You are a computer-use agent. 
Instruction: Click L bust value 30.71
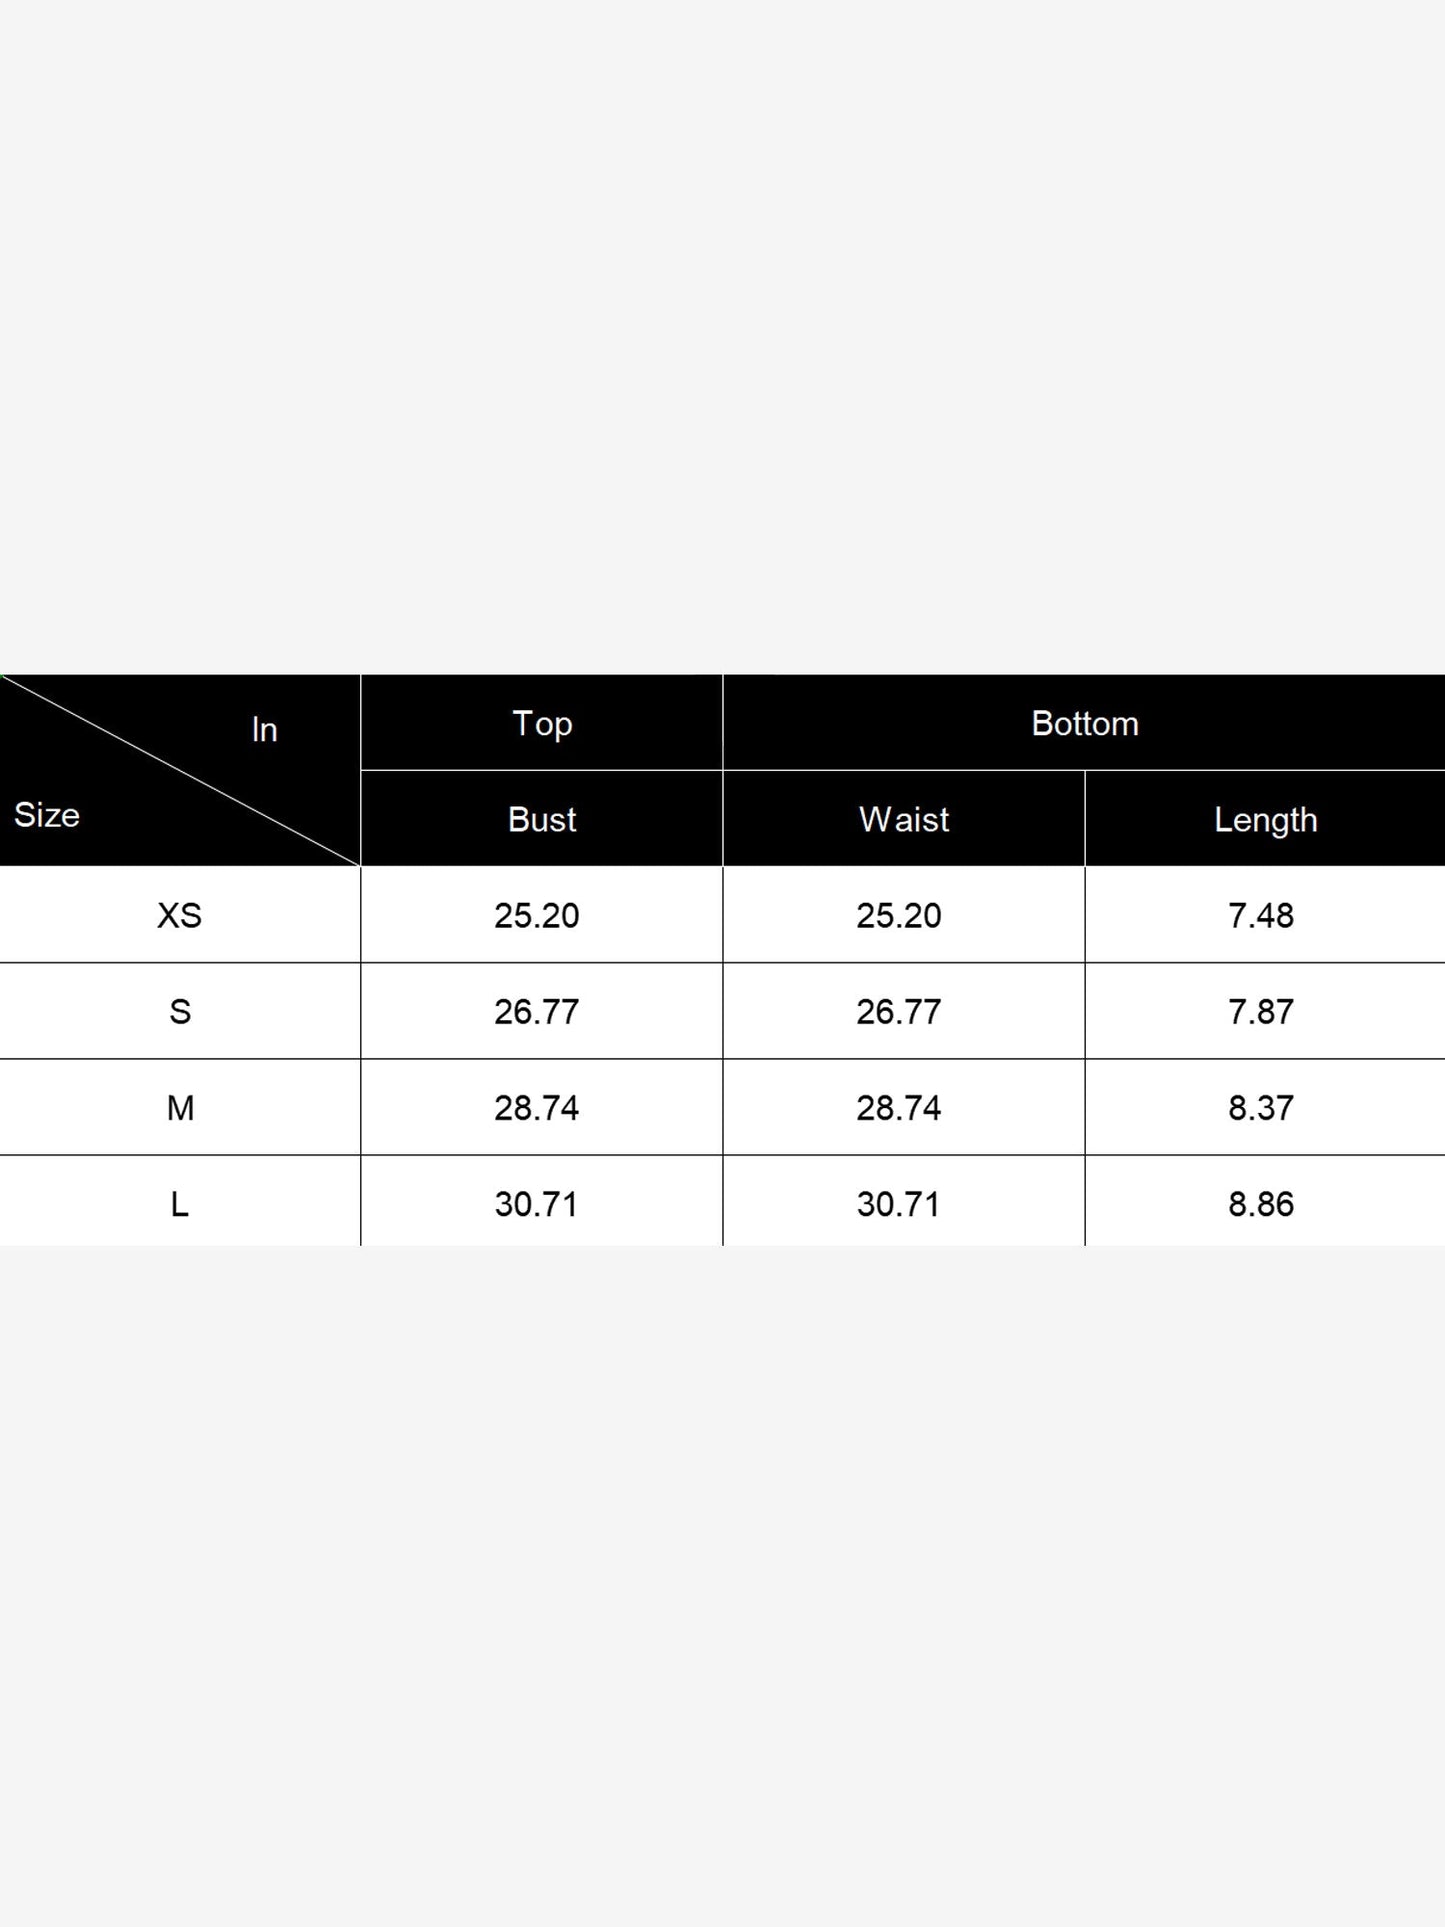tap(537, 1204)
